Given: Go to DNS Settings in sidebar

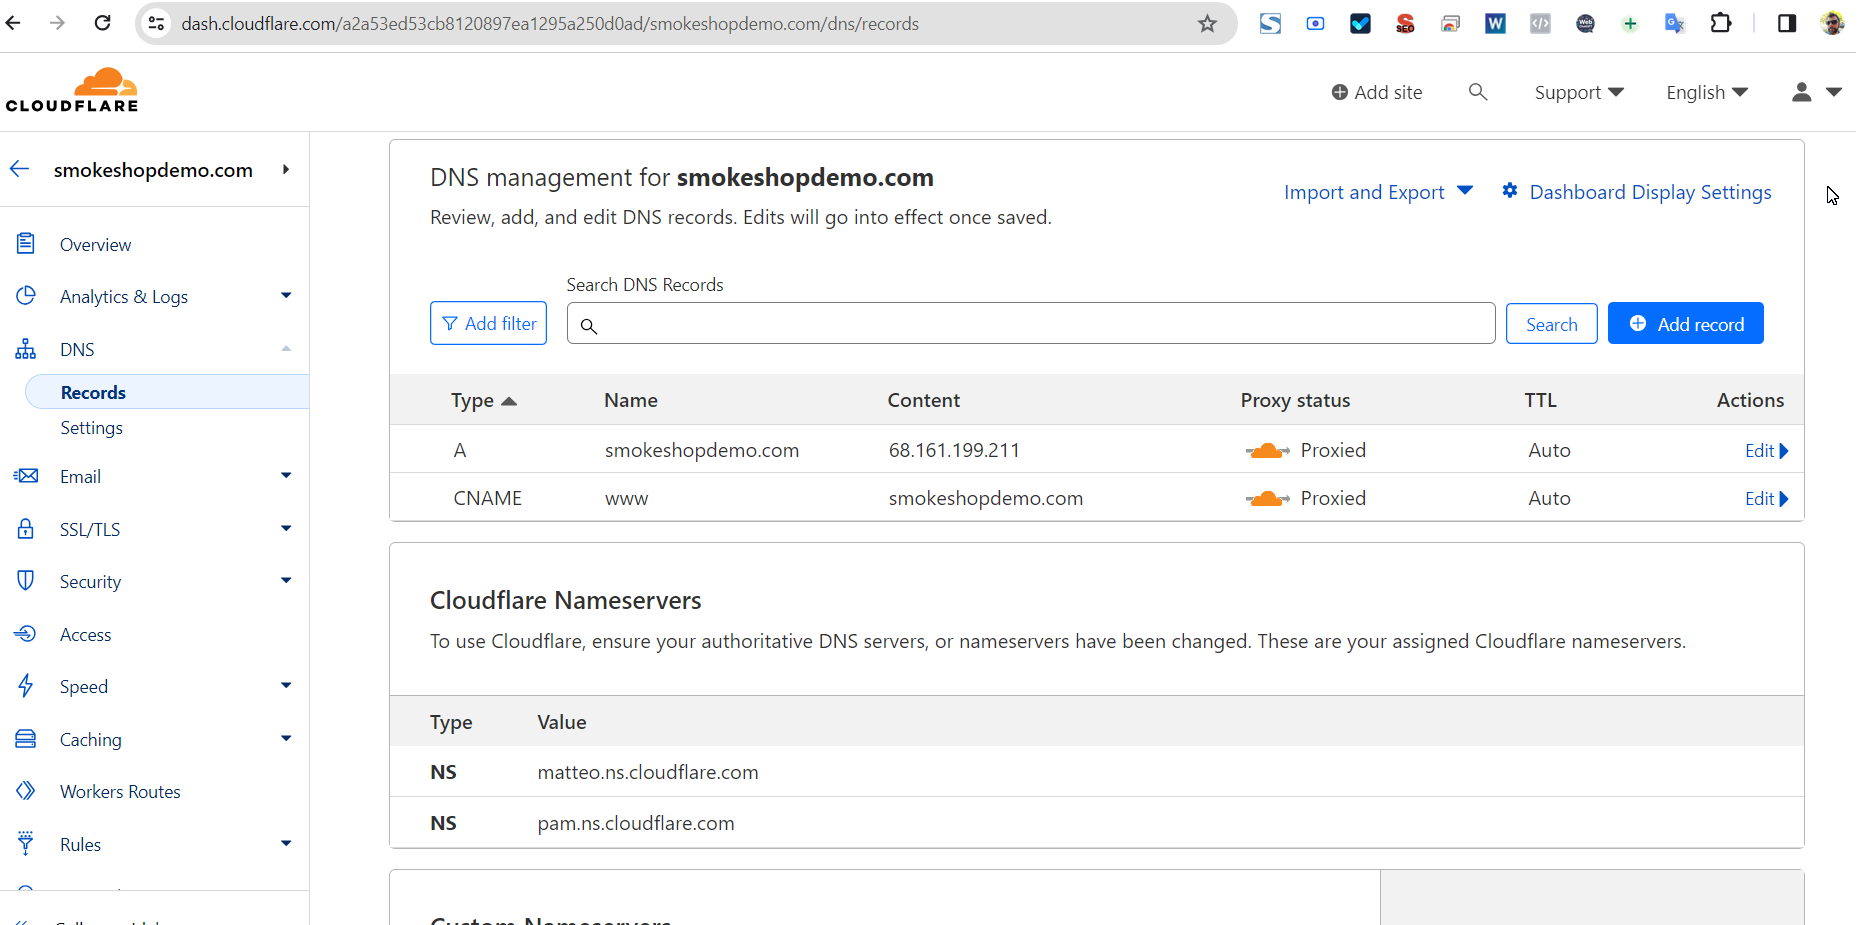Looking at the screenshot, I should [x=92, y=428].
